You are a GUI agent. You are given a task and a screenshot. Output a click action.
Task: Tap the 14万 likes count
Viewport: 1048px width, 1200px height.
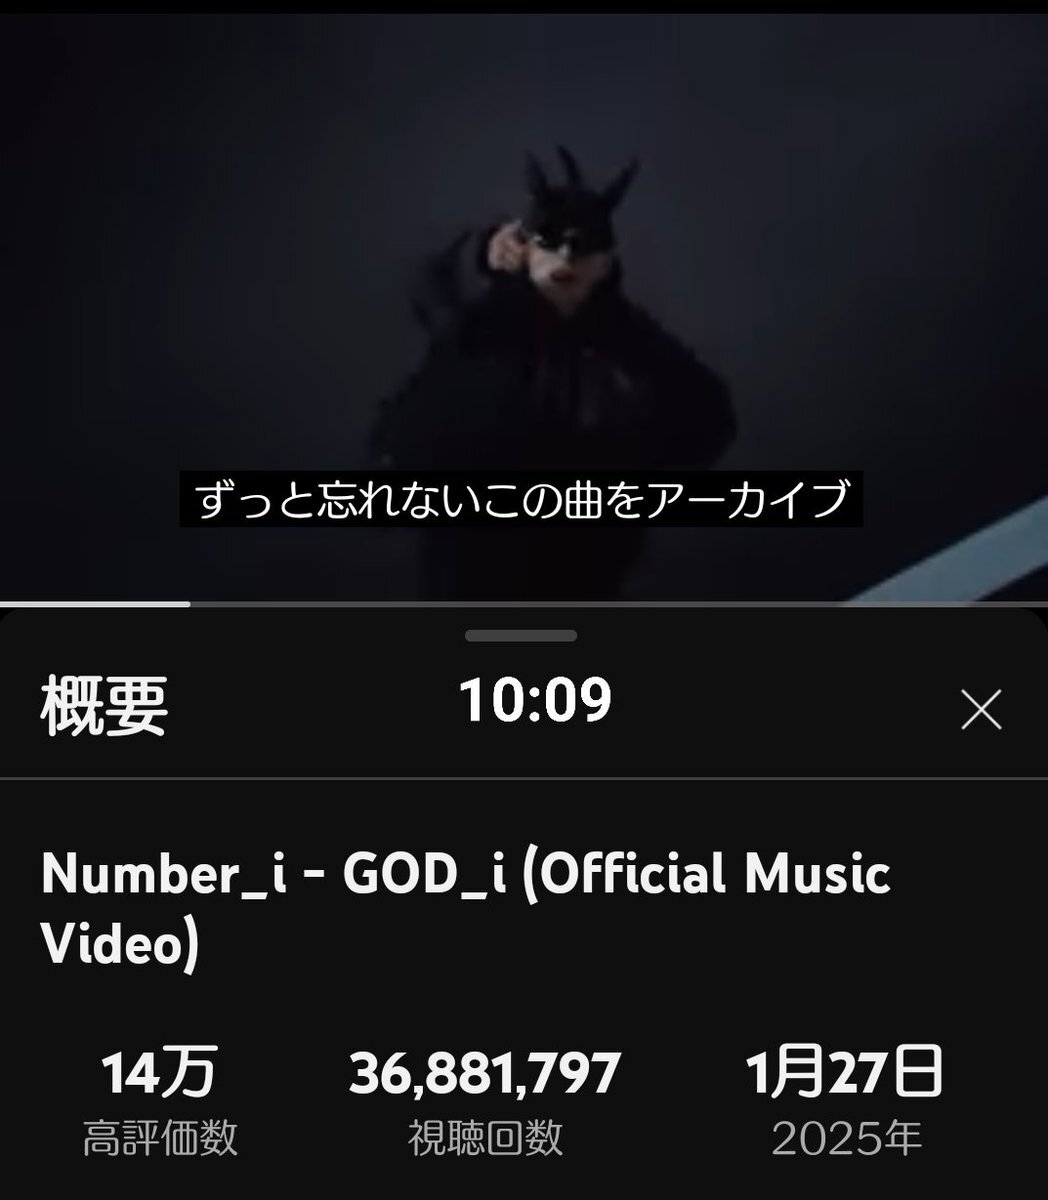coord(159,1073)
